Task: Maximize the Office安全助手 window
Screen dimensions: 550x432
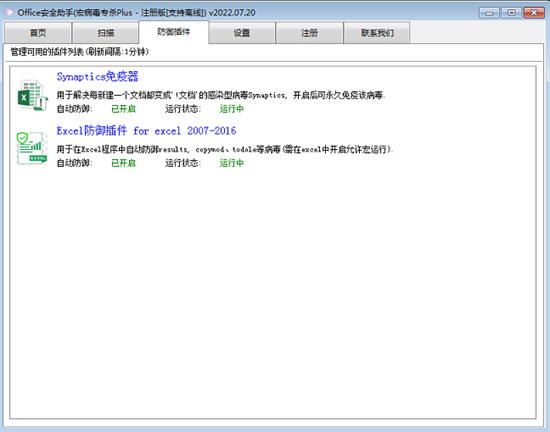Action: pos(511,13)
